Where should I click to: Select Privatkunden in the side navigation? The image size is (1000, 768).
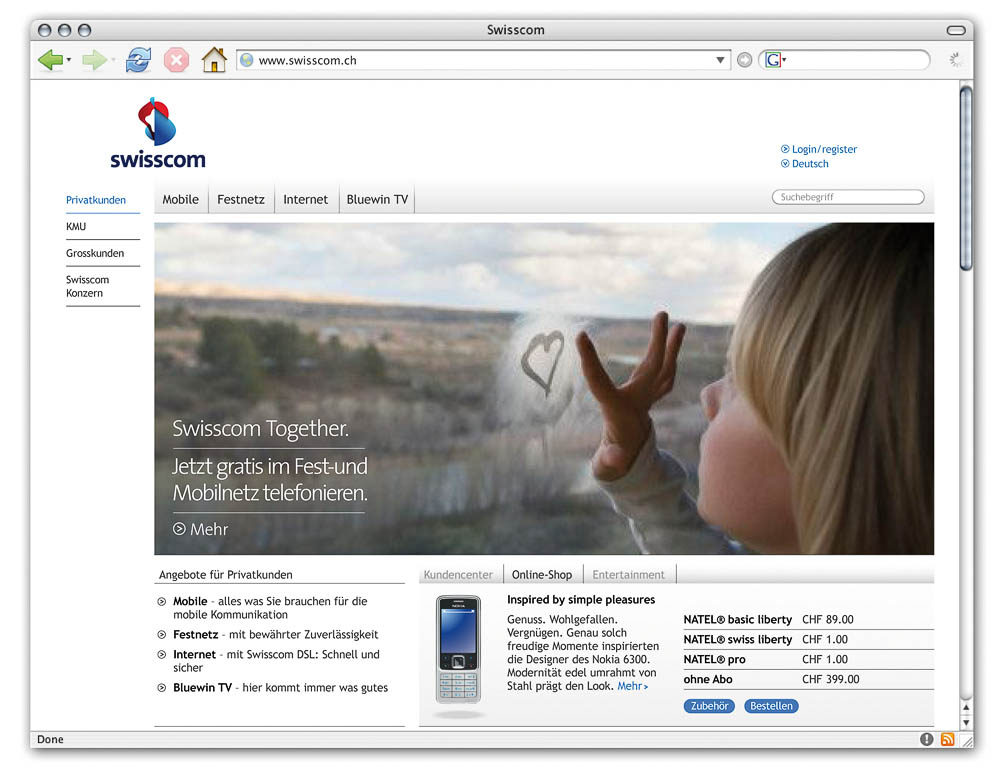click(x=96, y=200)
